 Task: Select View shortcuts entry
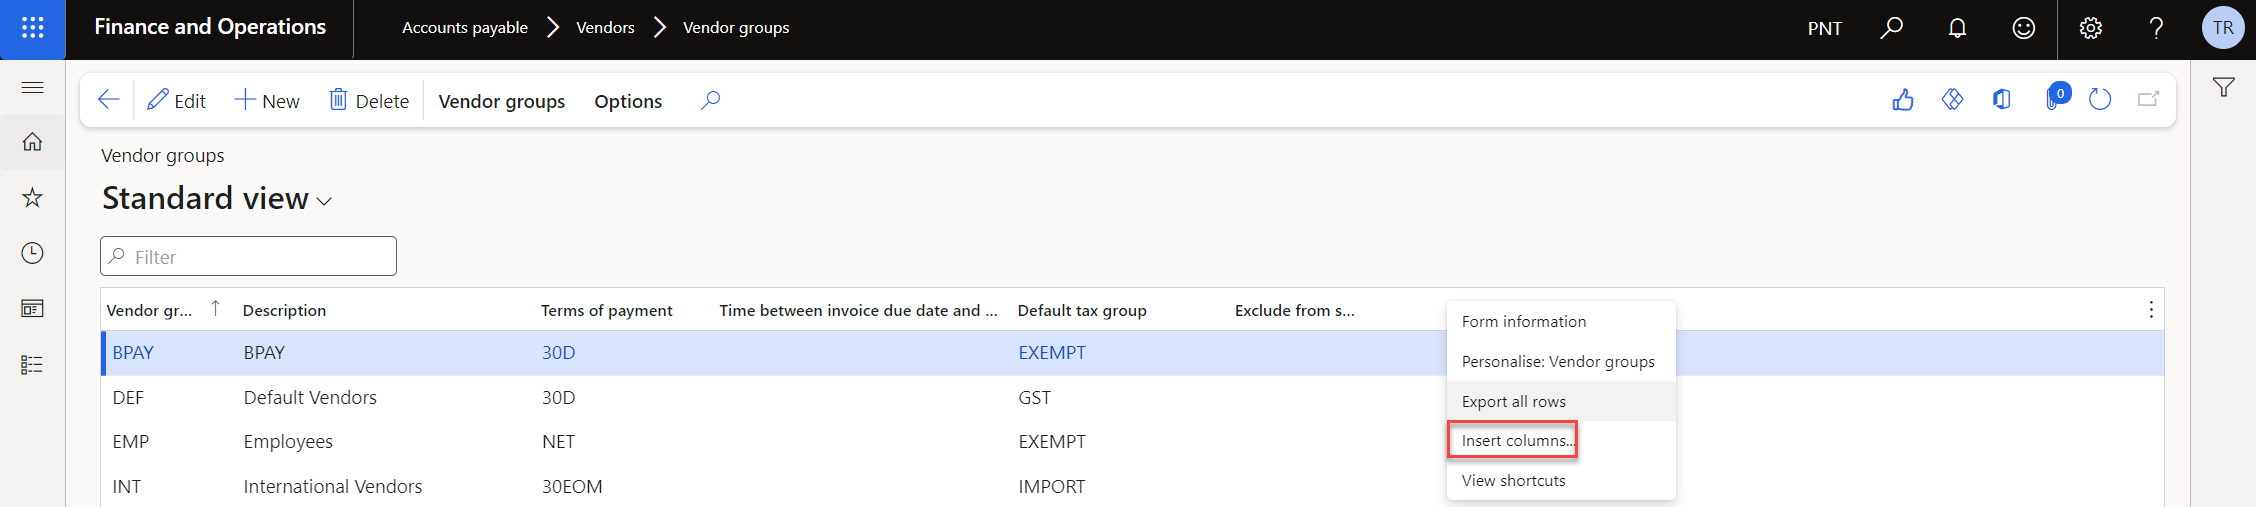(x=1561, y=480)
